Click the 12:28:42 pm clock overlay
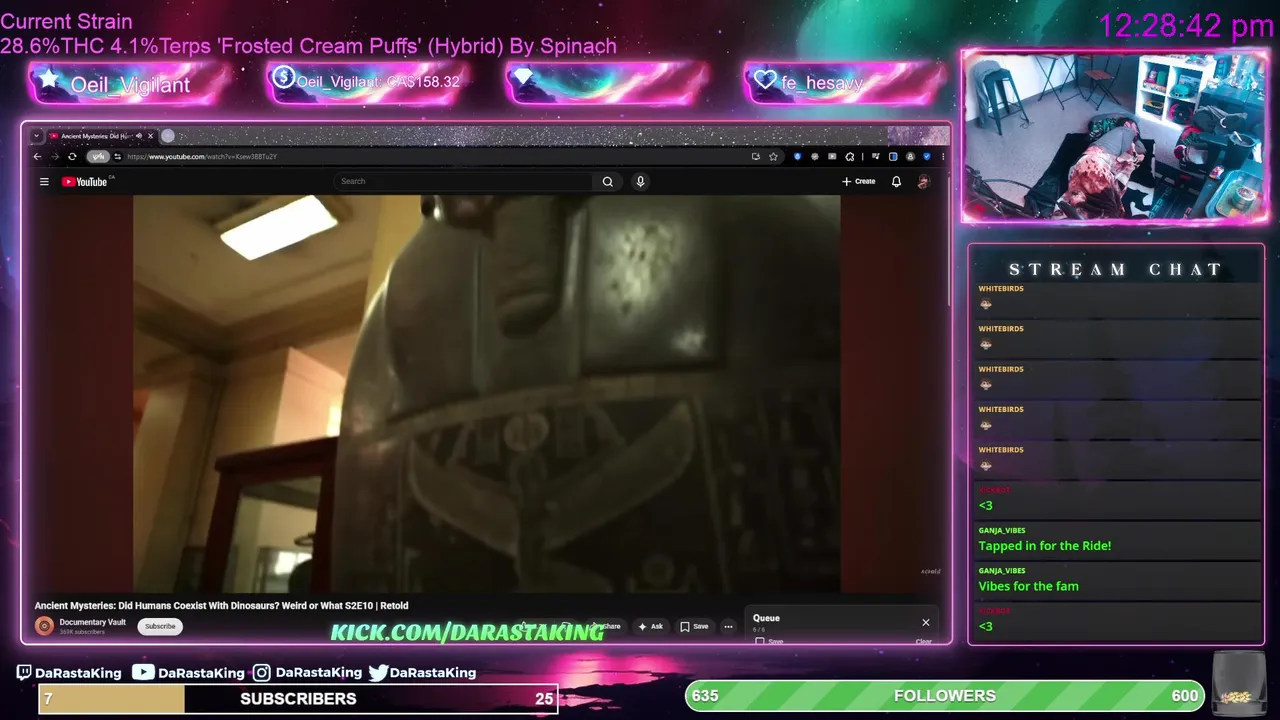 pyautogui.click(x=1186, y=25)
